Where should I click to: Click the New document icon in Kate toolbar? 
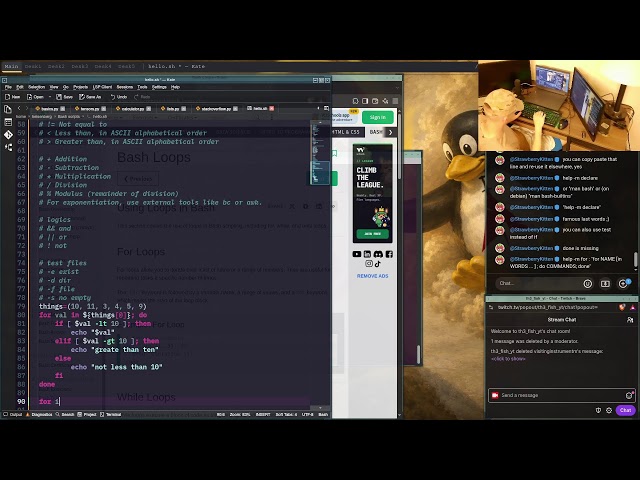pos(12,97)
